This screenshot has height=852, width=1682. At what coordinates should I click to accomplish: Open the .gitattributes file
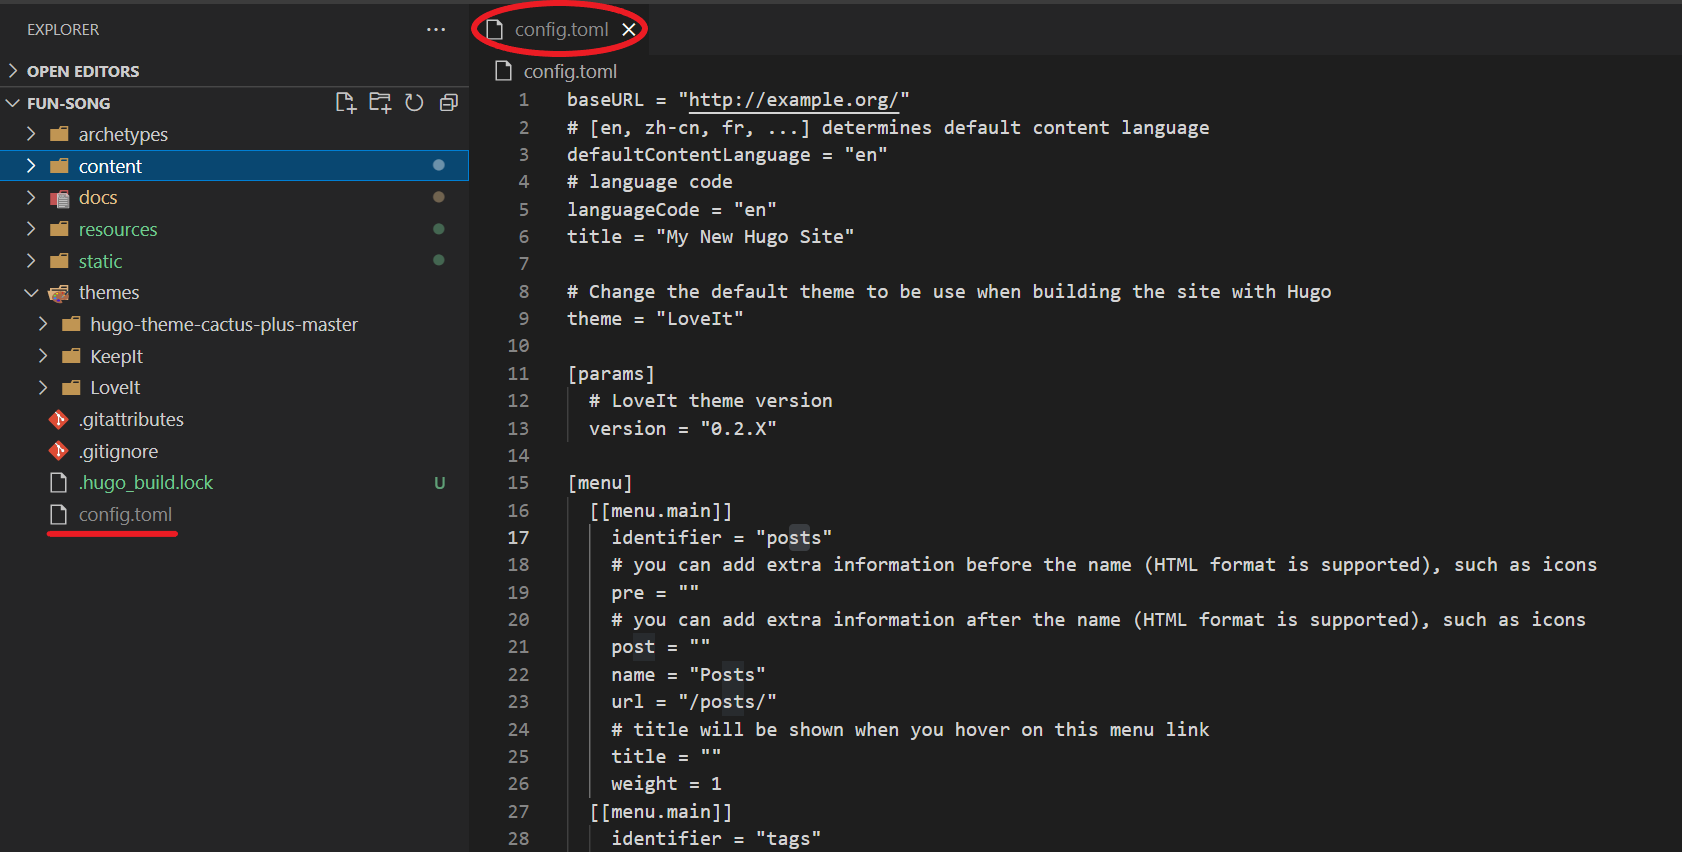(131, 420)
